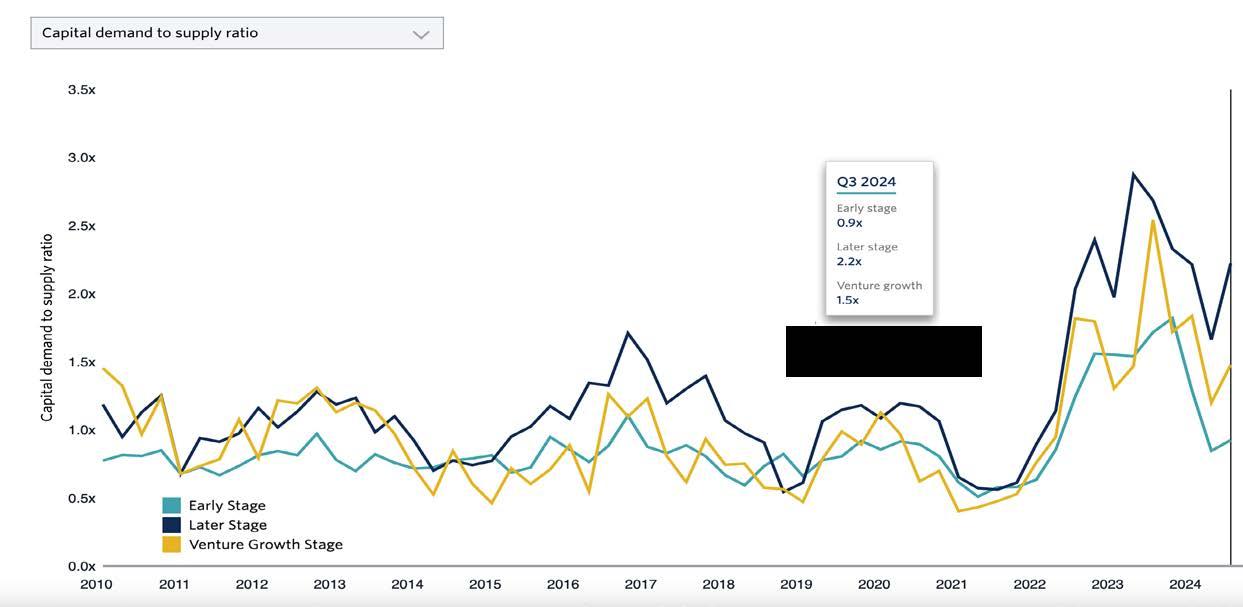Click the 2010 x-axis year label
This screenshot has width=1243, height=607.
(96, 584)
